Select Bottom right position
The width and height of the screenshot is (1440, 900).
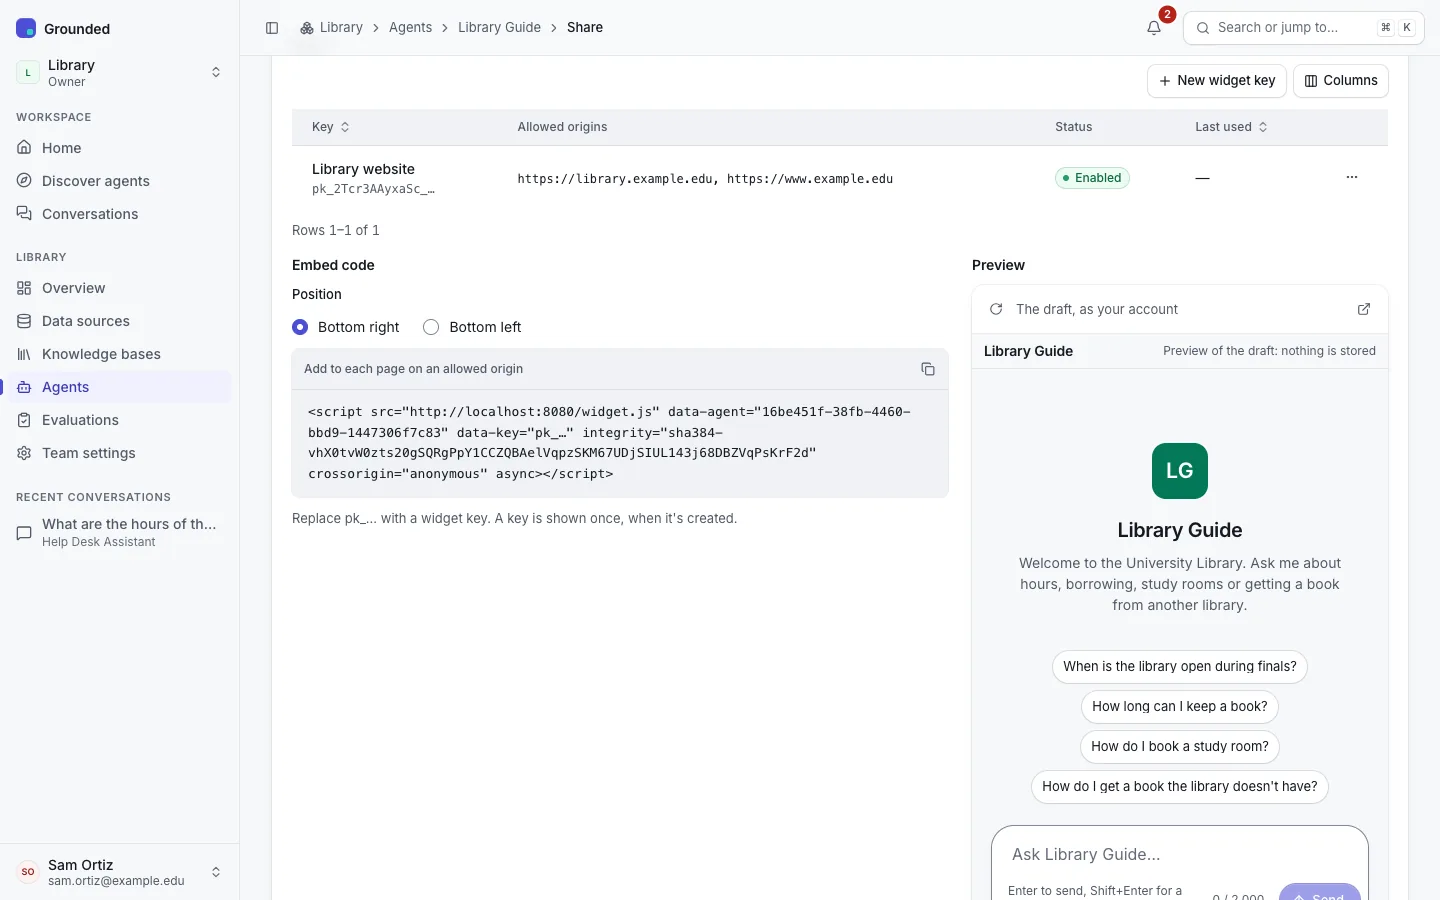click(300, 327)
